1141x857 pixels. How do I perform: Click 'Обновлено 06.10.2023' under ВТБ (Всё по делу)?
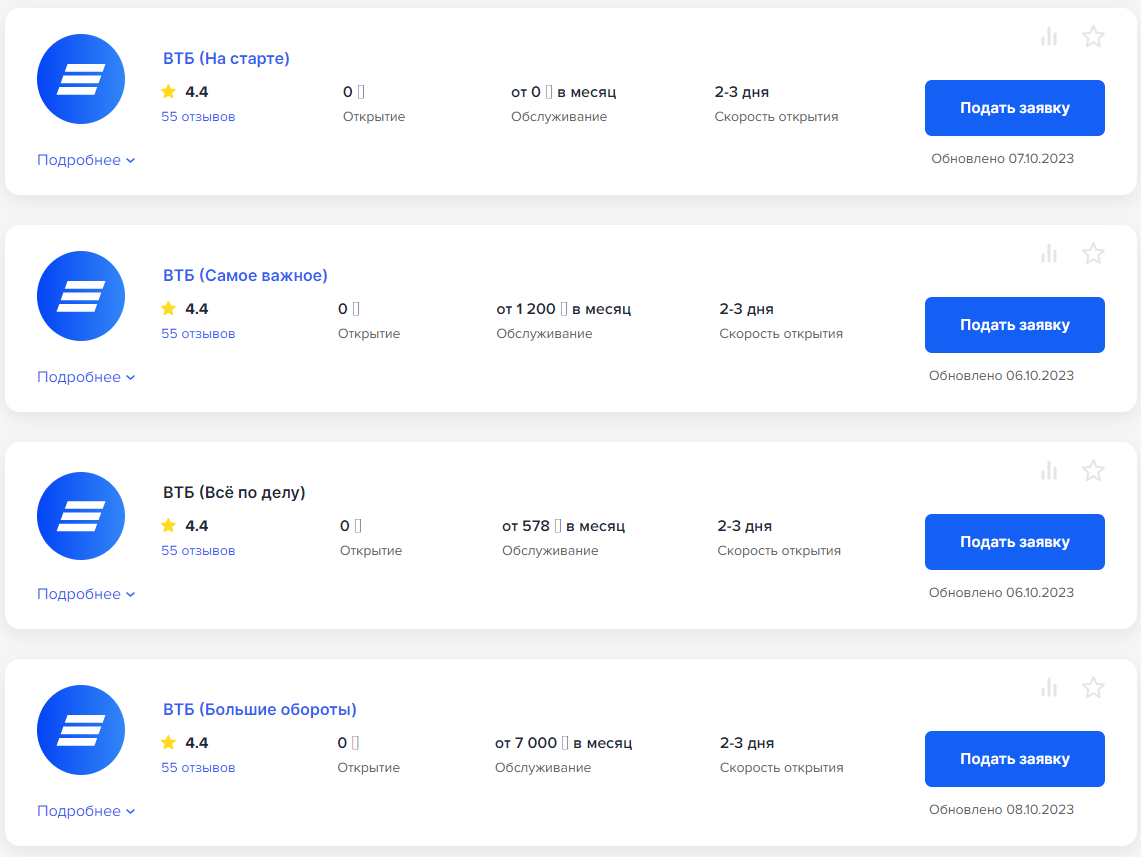(1001, 593)
